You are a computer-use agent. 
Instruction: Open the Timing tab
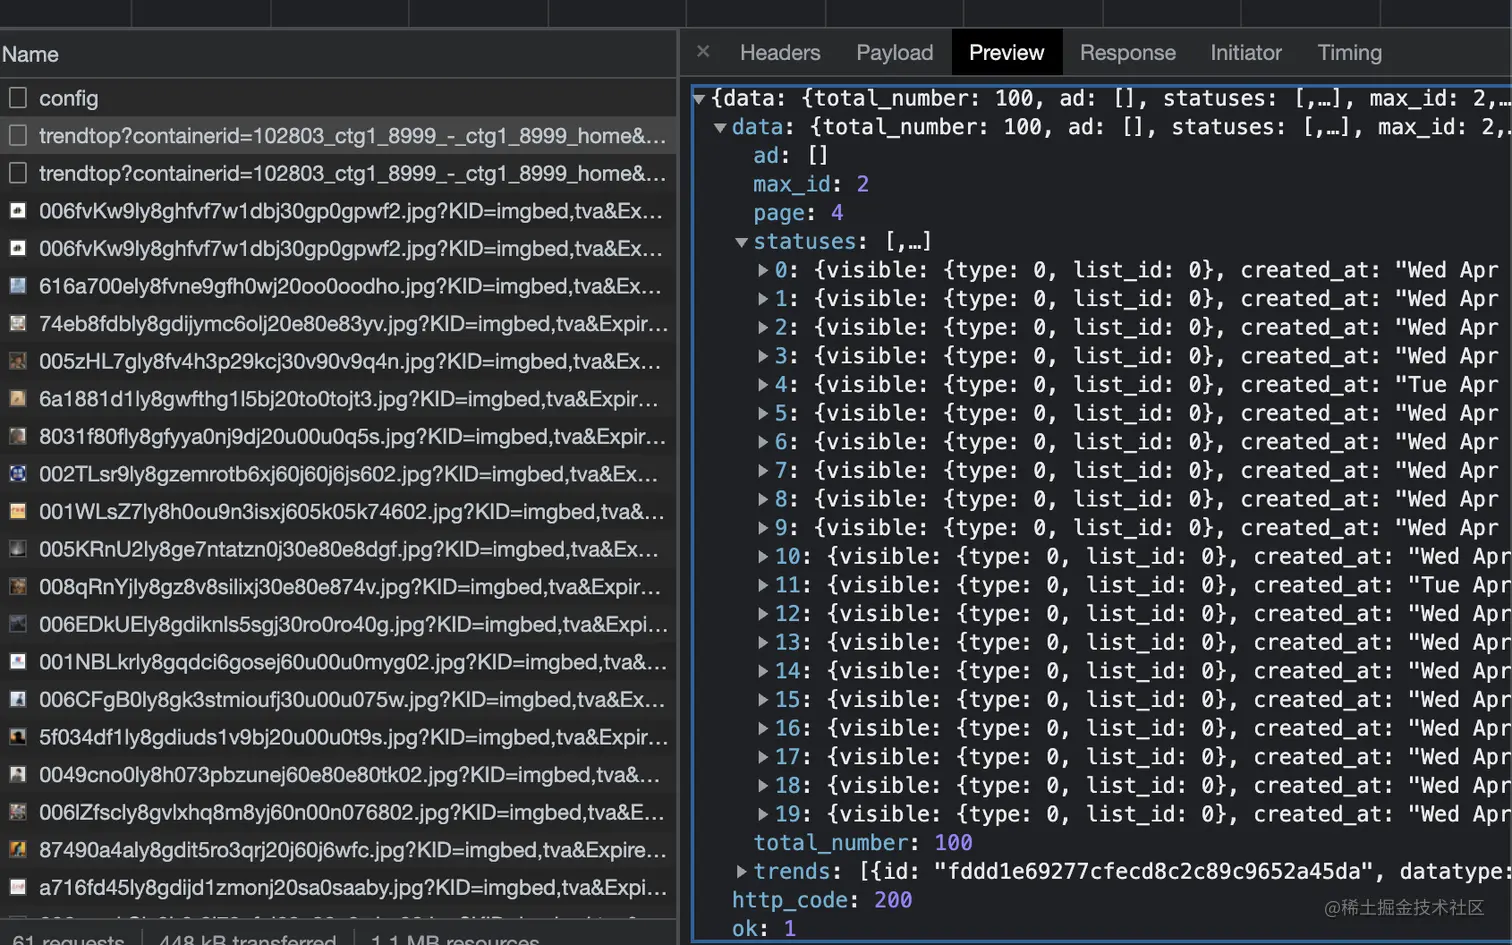(1350, 53)
